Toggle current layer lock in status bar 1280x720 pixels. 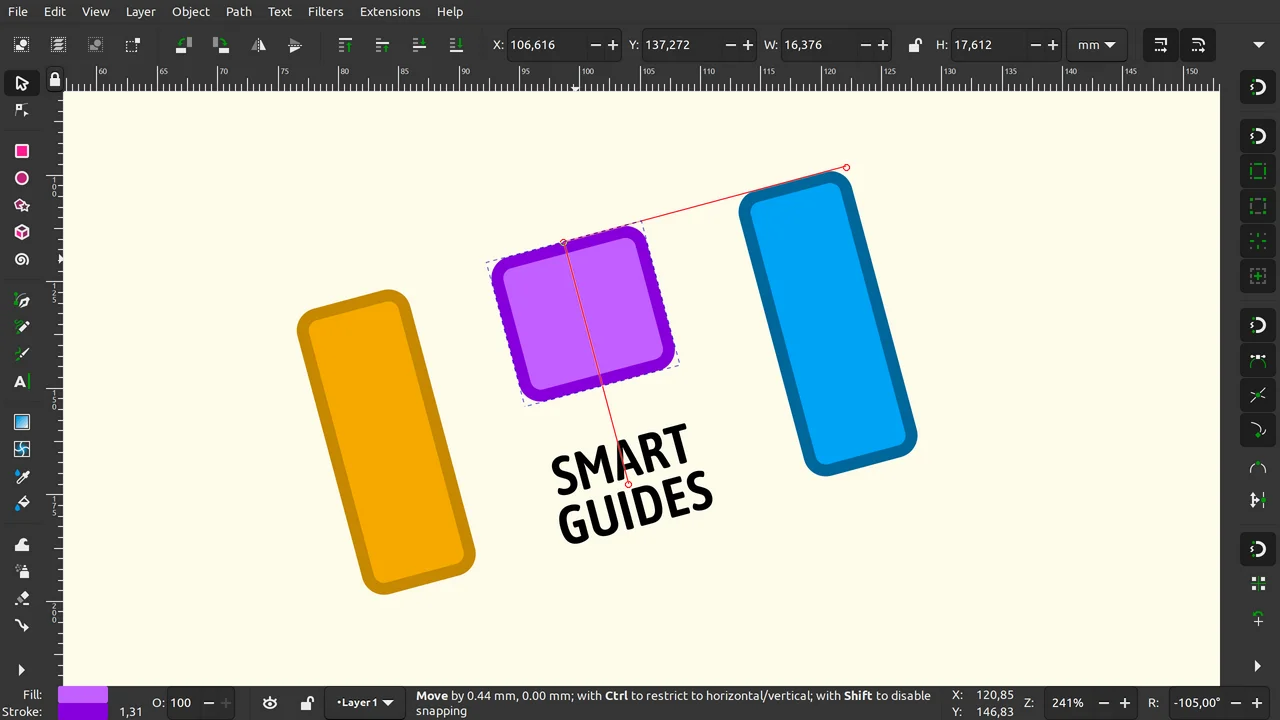point(307,703)
